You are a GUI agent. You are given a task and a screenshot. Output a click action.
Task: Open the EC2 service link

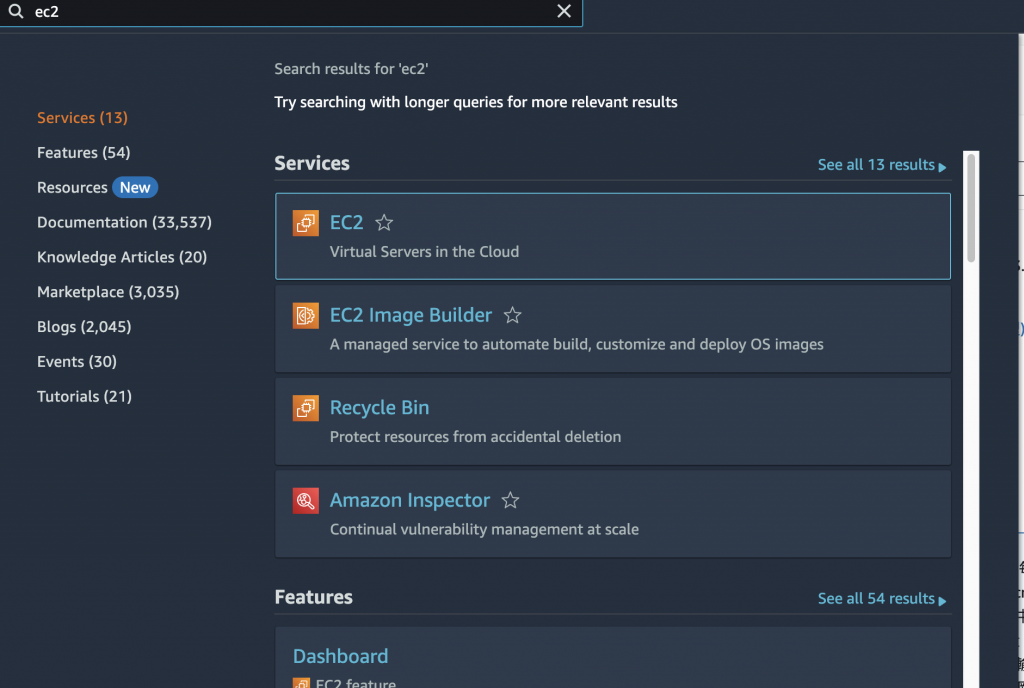[346, 223]
